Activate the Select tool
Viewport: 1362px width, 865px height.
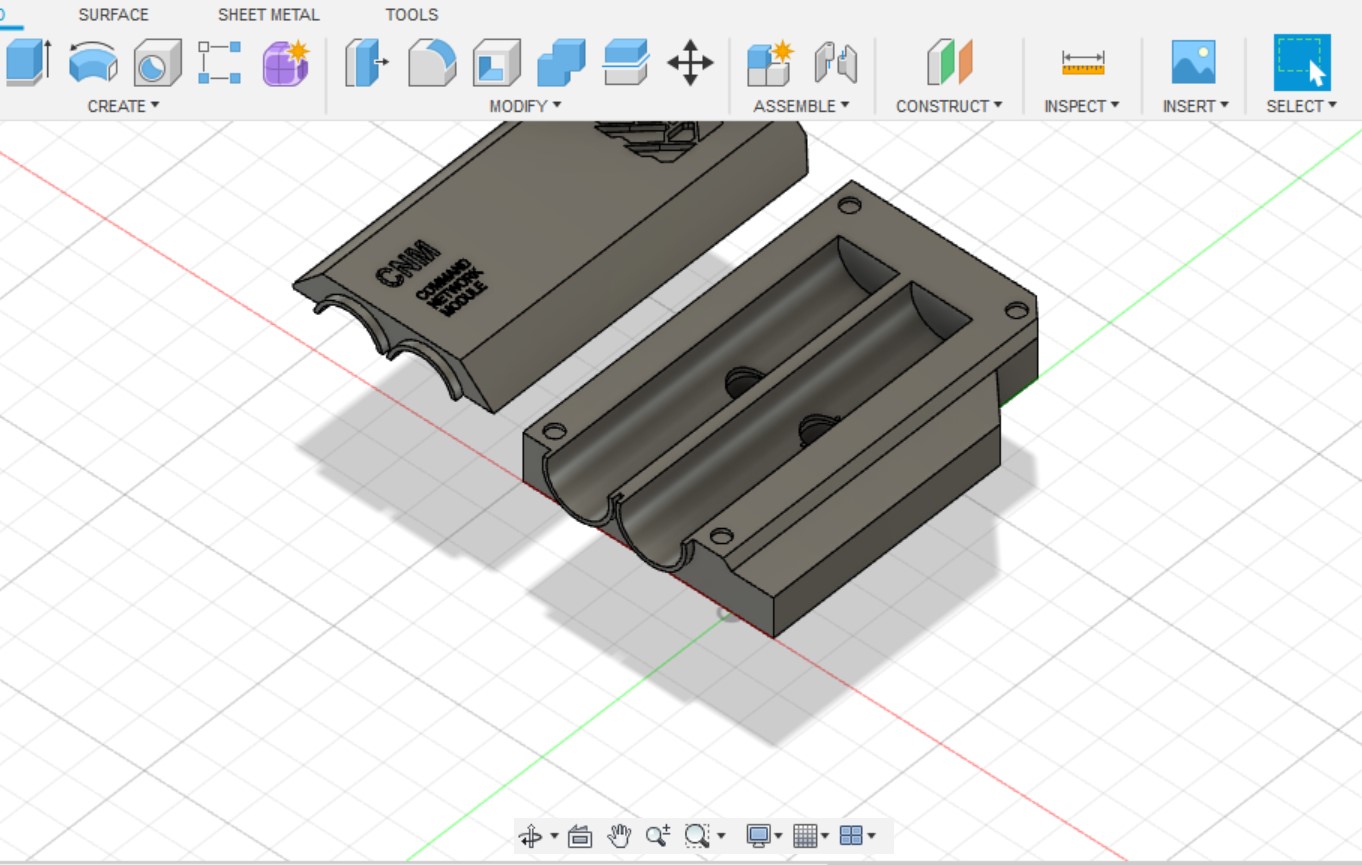coord(1302,63)
